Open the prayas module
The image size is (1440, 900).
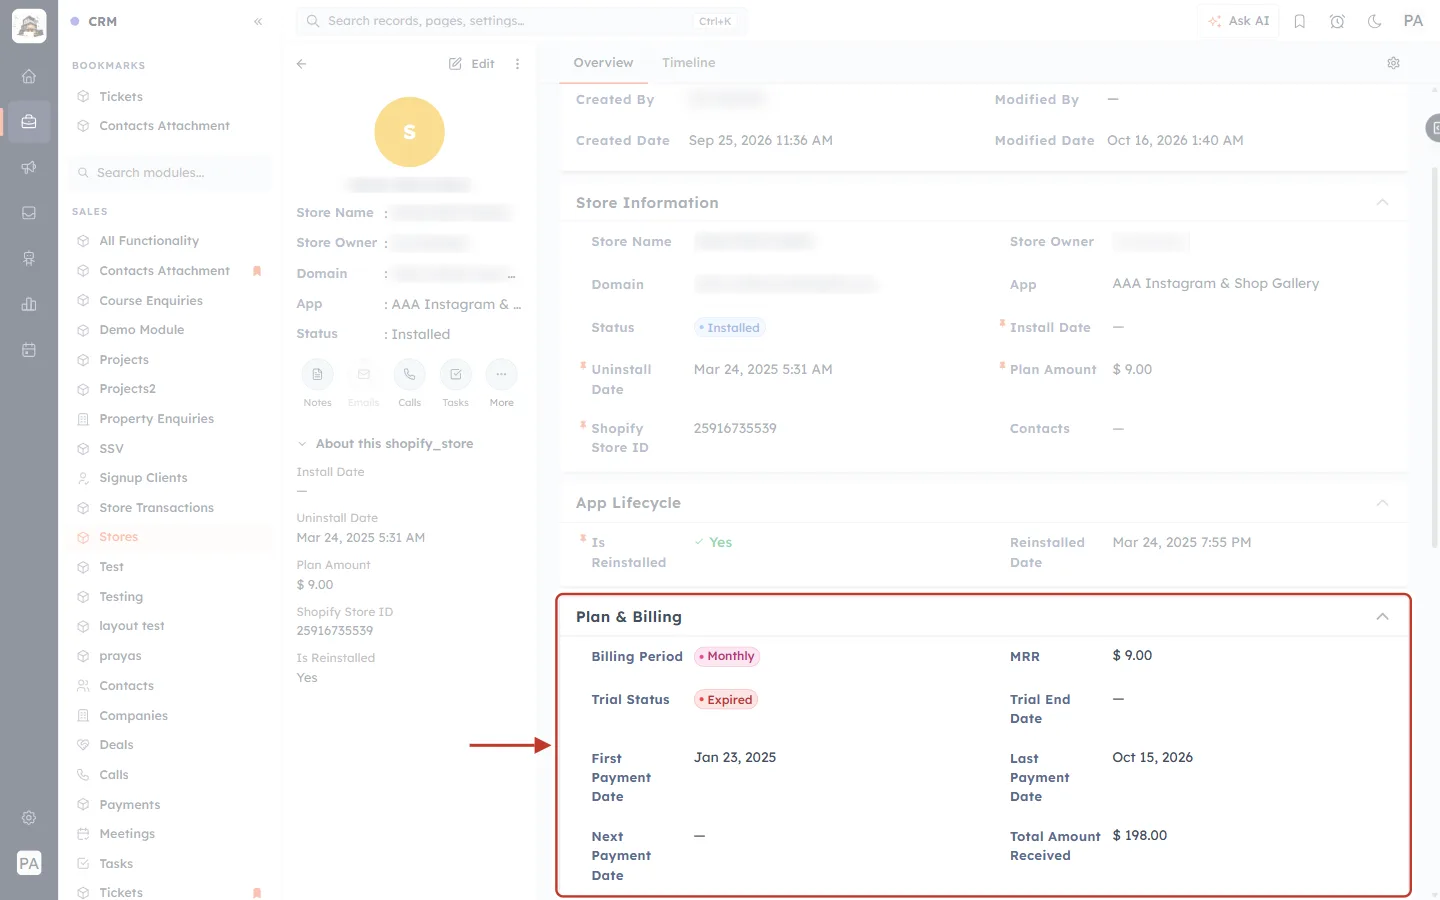[x=120, y=656]
